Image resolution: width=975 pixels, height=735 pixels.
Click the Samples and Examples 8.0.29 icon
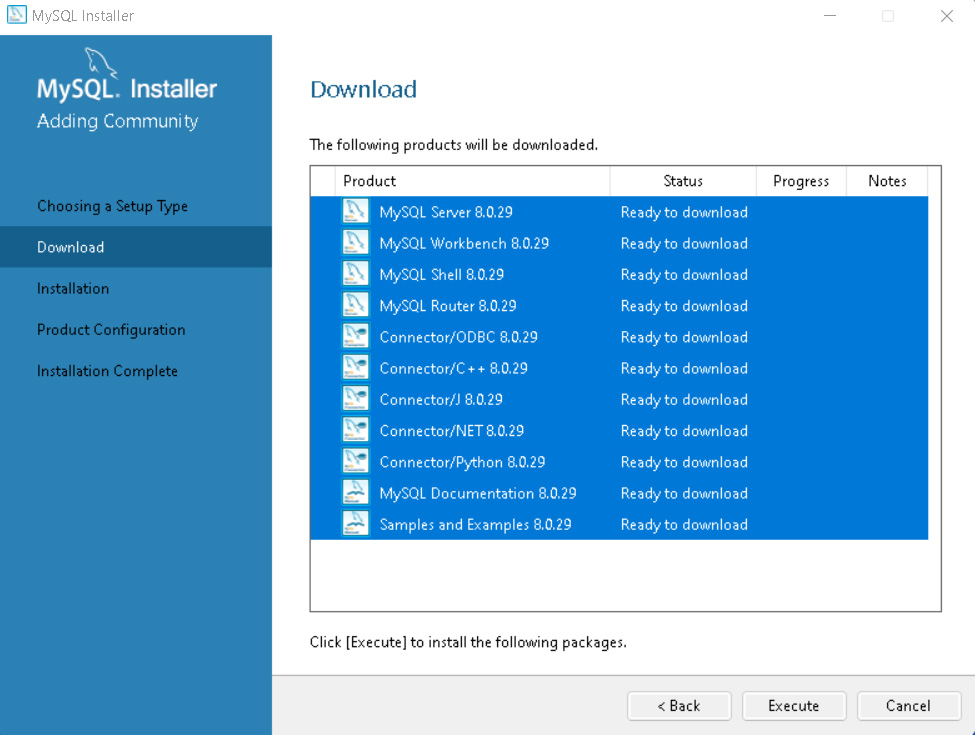point(356,524)
